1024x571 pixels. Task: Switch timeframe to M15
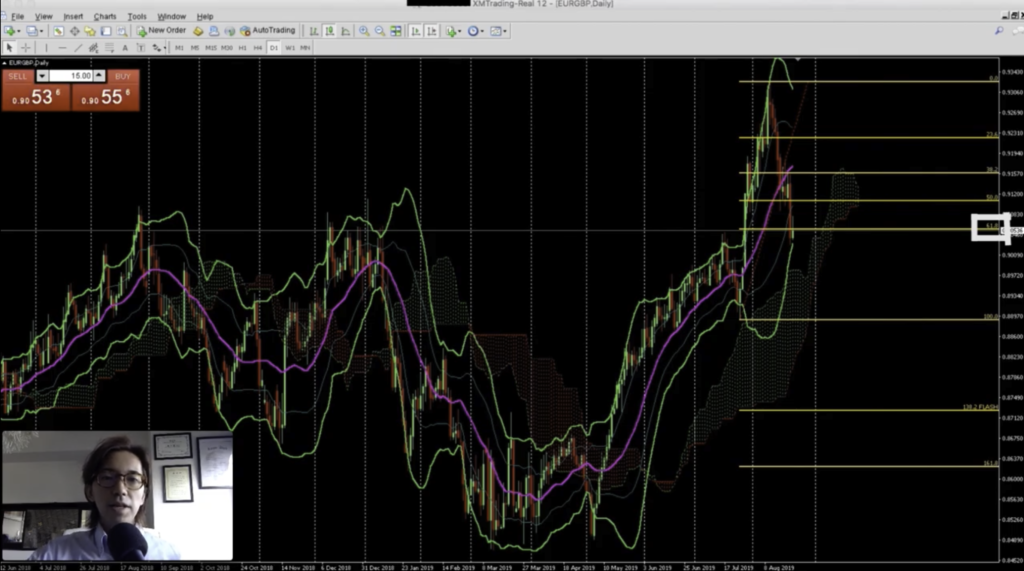[x=210, y=48]
